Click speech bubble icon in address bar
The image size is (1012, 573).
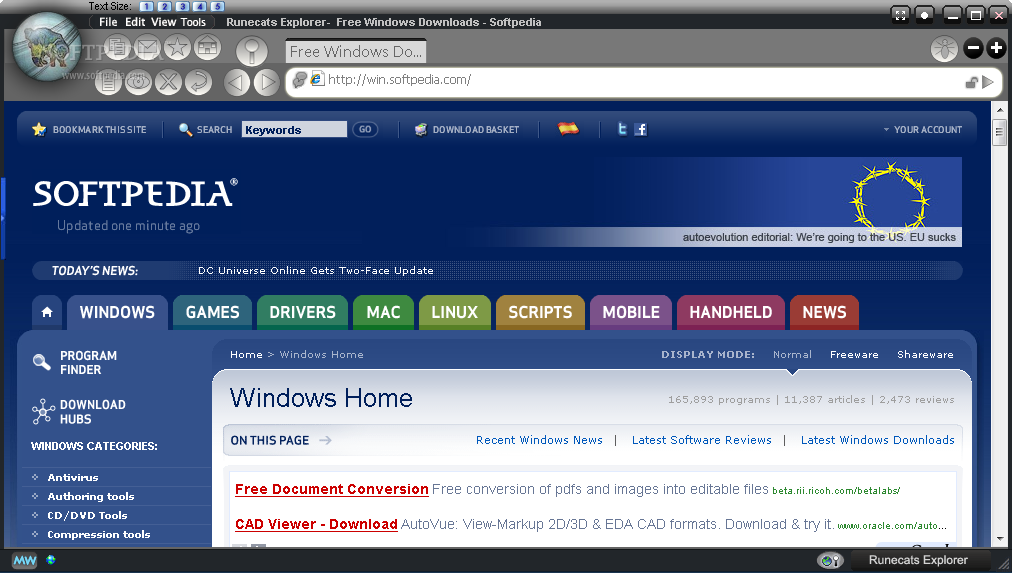point(299,79)
